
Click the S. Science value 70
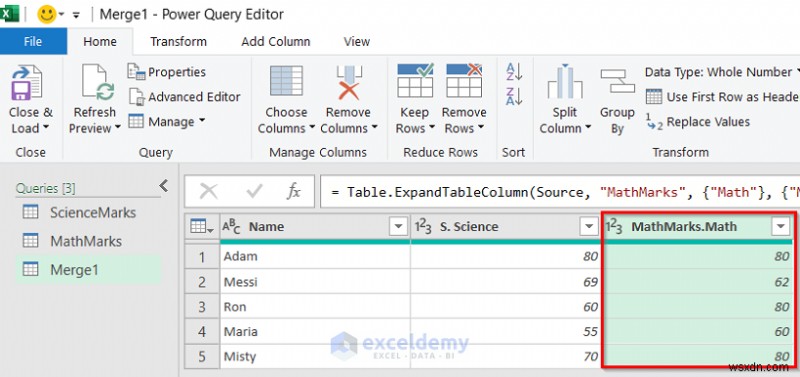506,356
